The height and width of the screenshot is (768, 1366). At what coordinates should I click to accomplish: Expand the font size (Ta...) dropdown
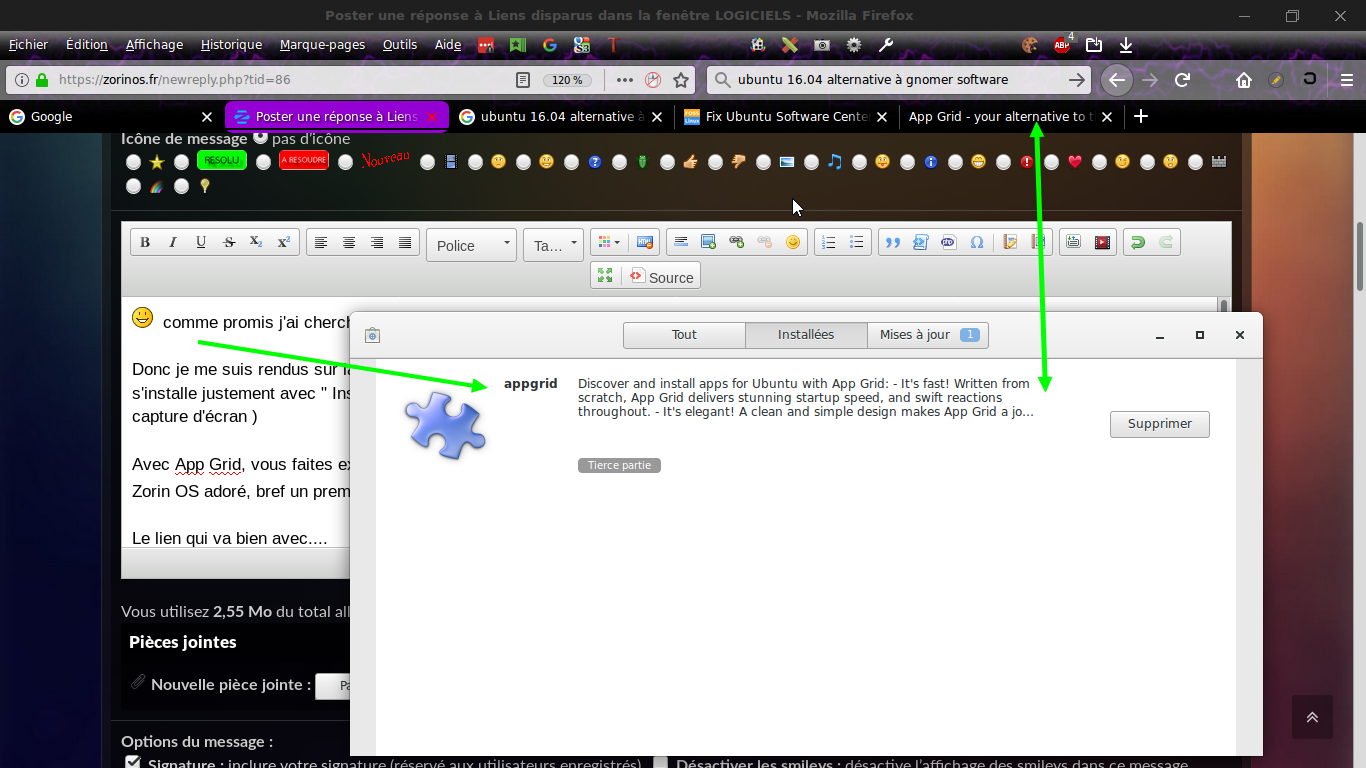(553, 245)
